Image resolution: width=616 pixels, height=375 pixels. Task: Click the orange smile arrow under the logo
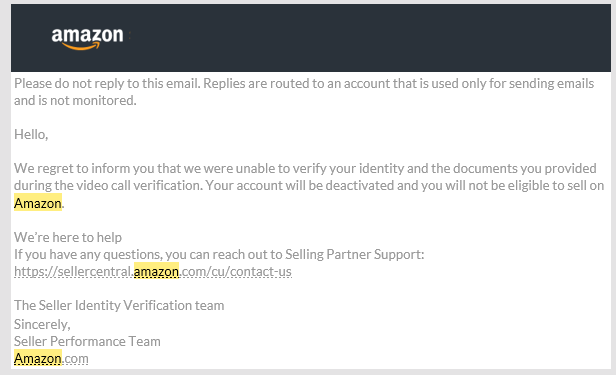point(81,47)
